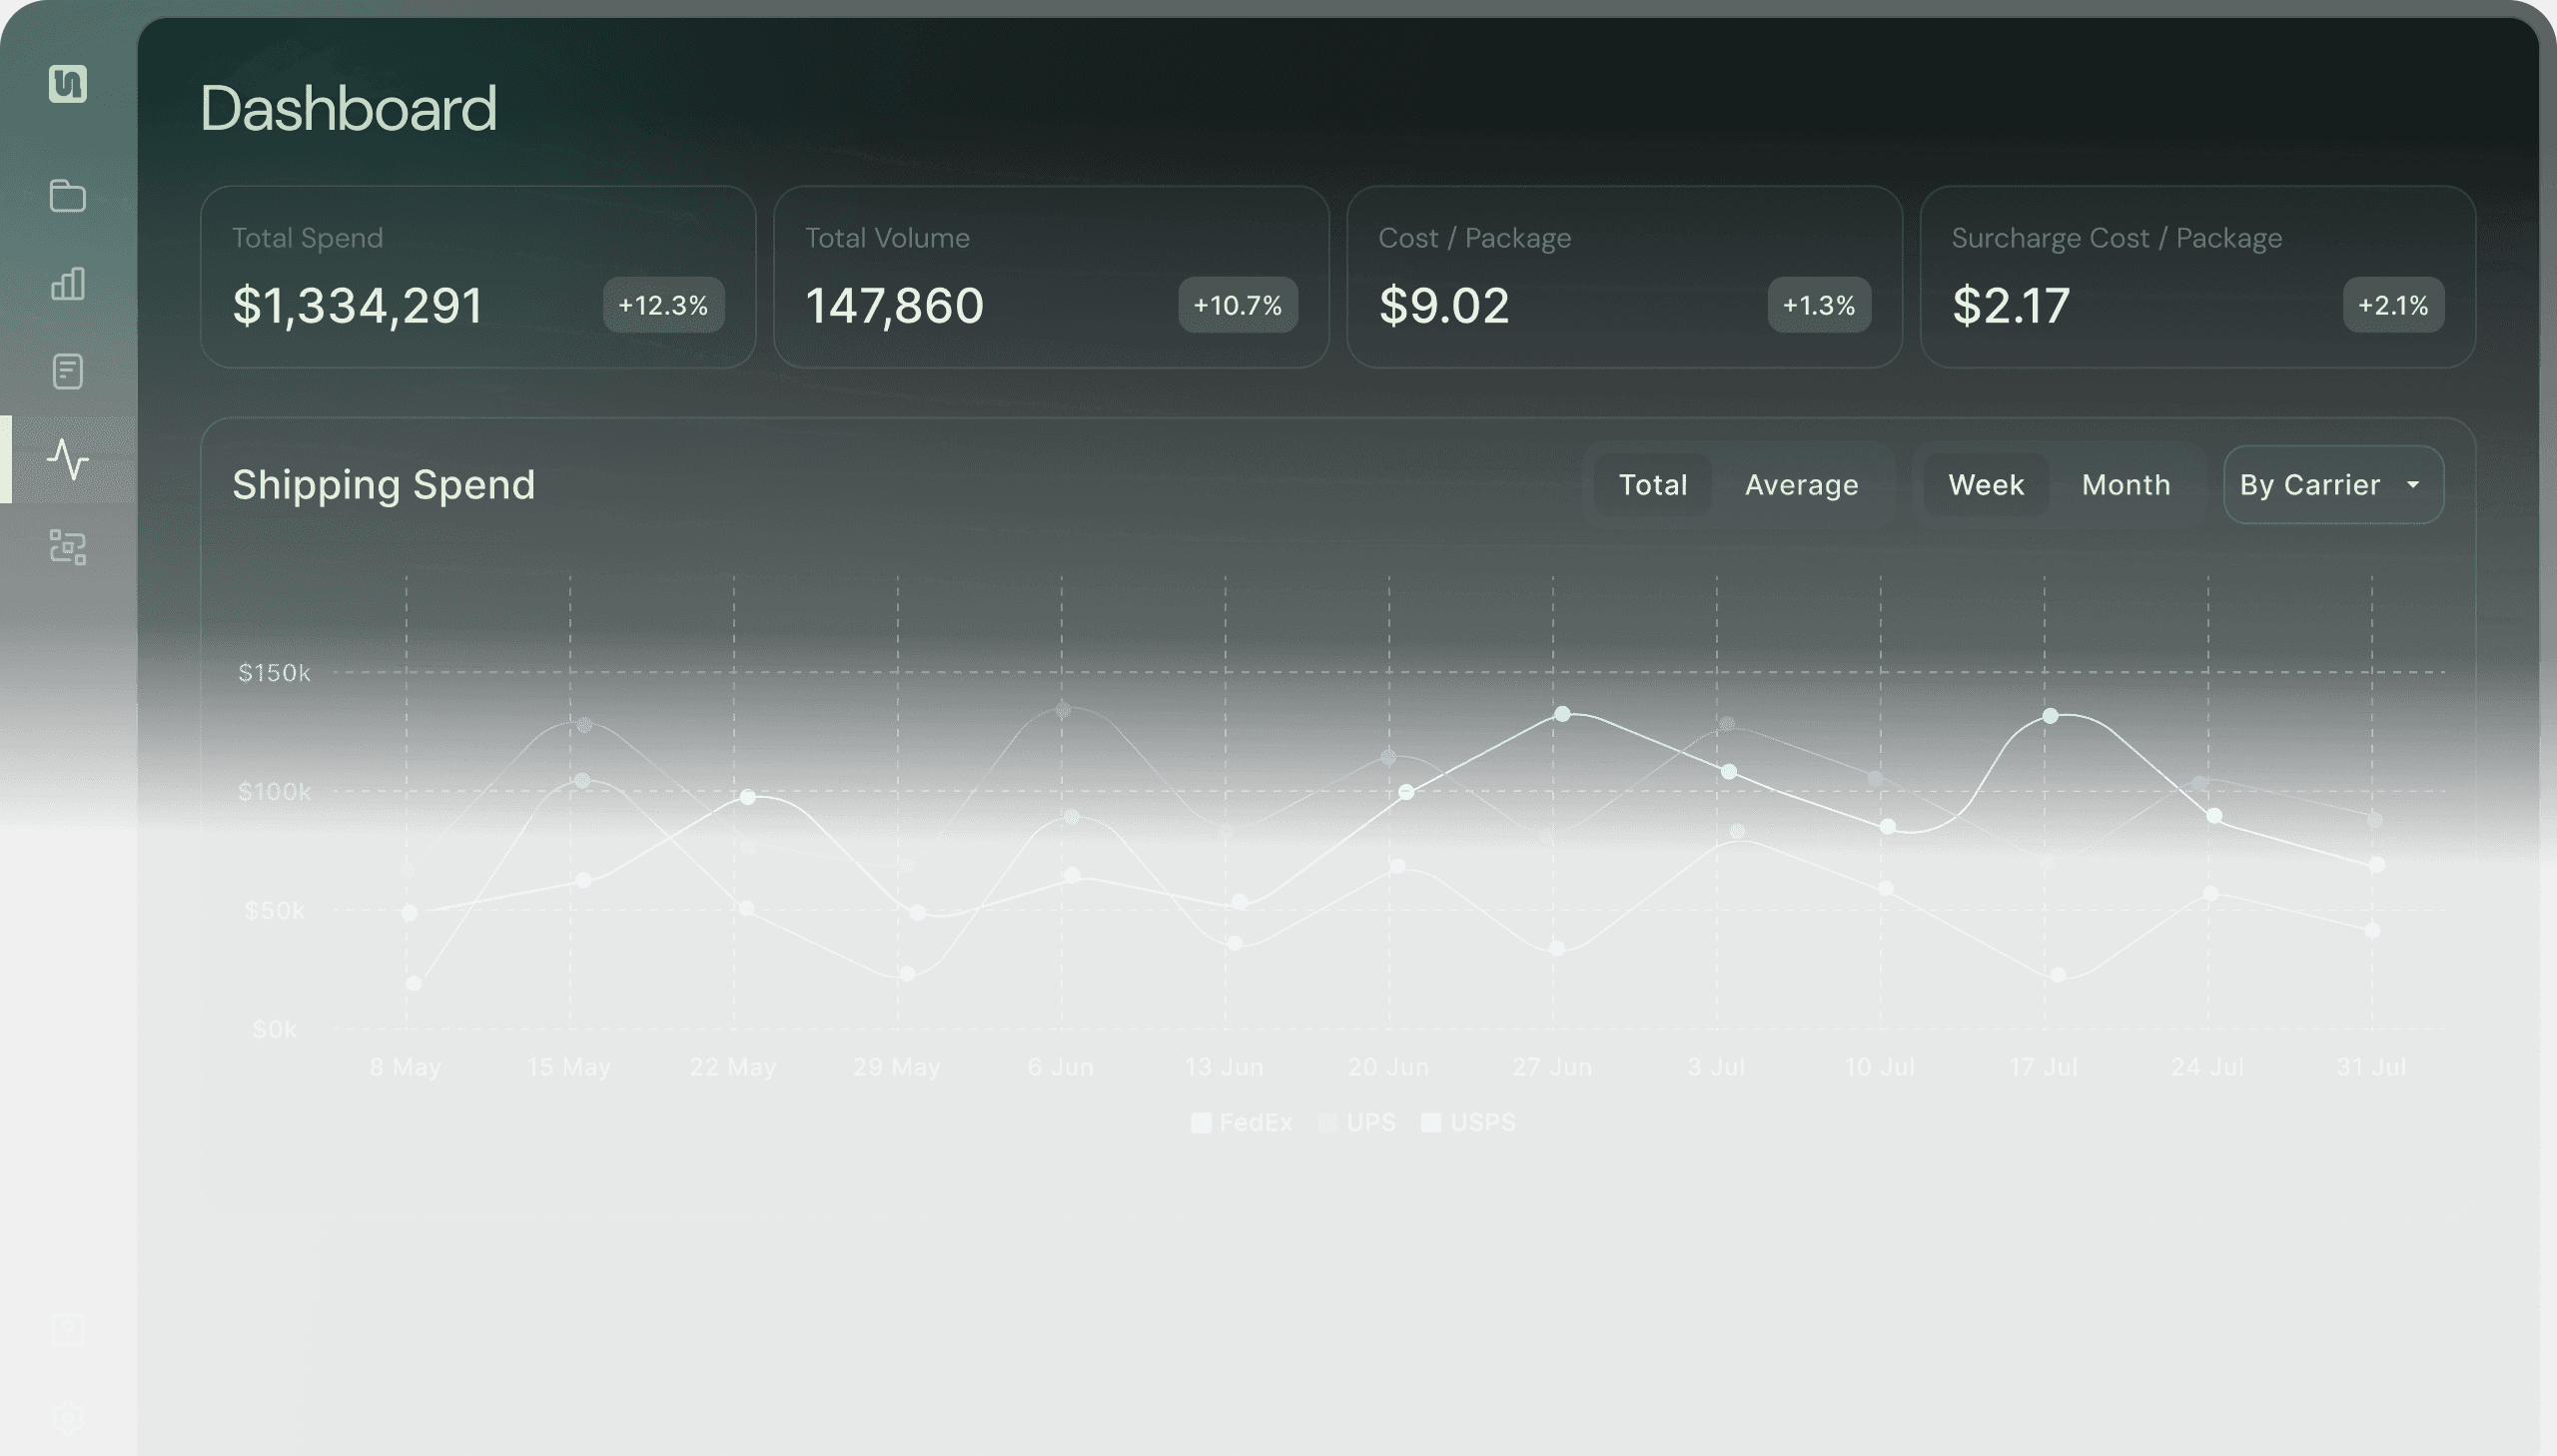Click the app logo in sidebar
Image resolution: width=2557 pixels, height=1456 pixels.
68,84
